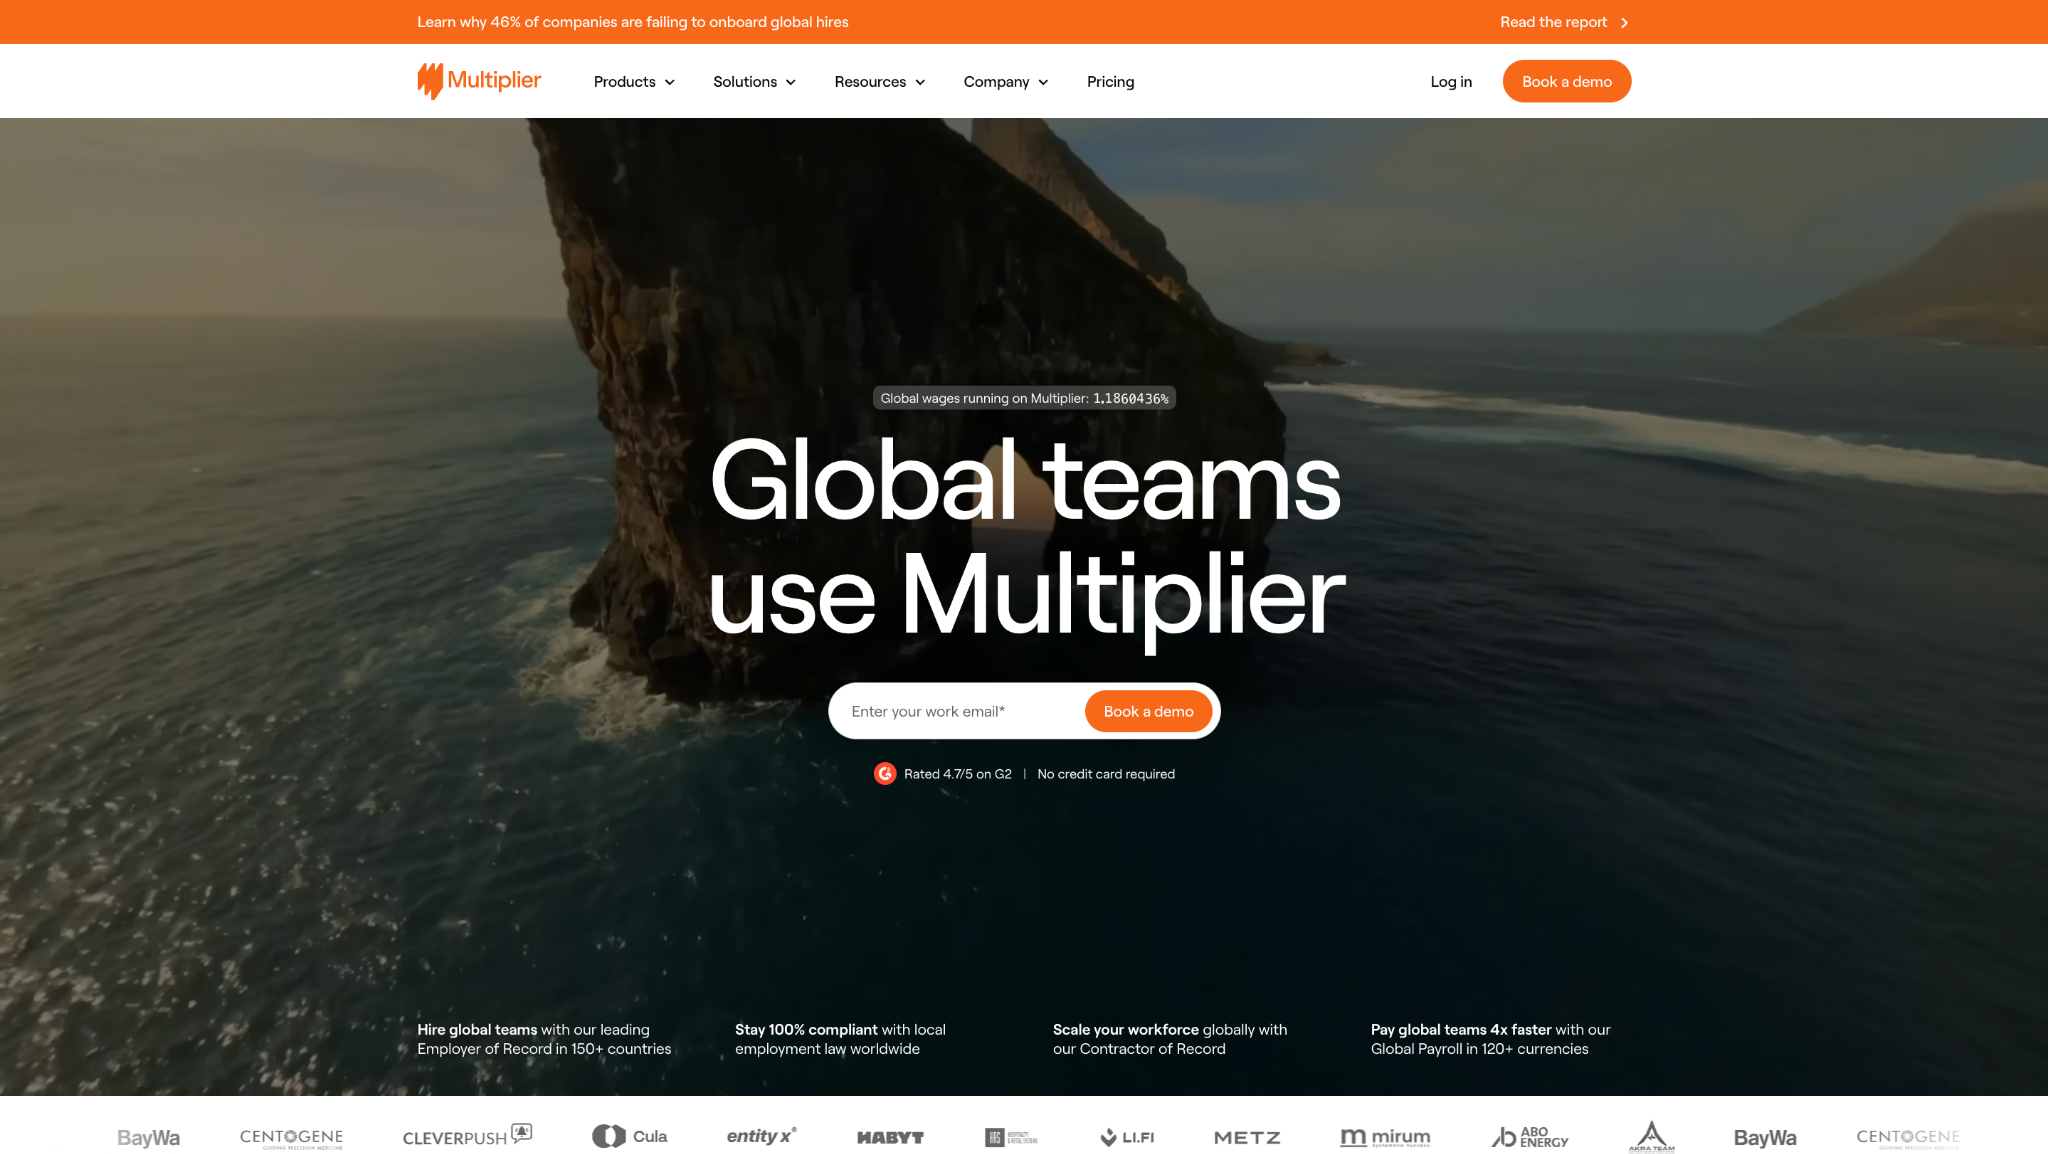
Task: Click the Multiplier logo in header
Action: [x=479, y=81]
